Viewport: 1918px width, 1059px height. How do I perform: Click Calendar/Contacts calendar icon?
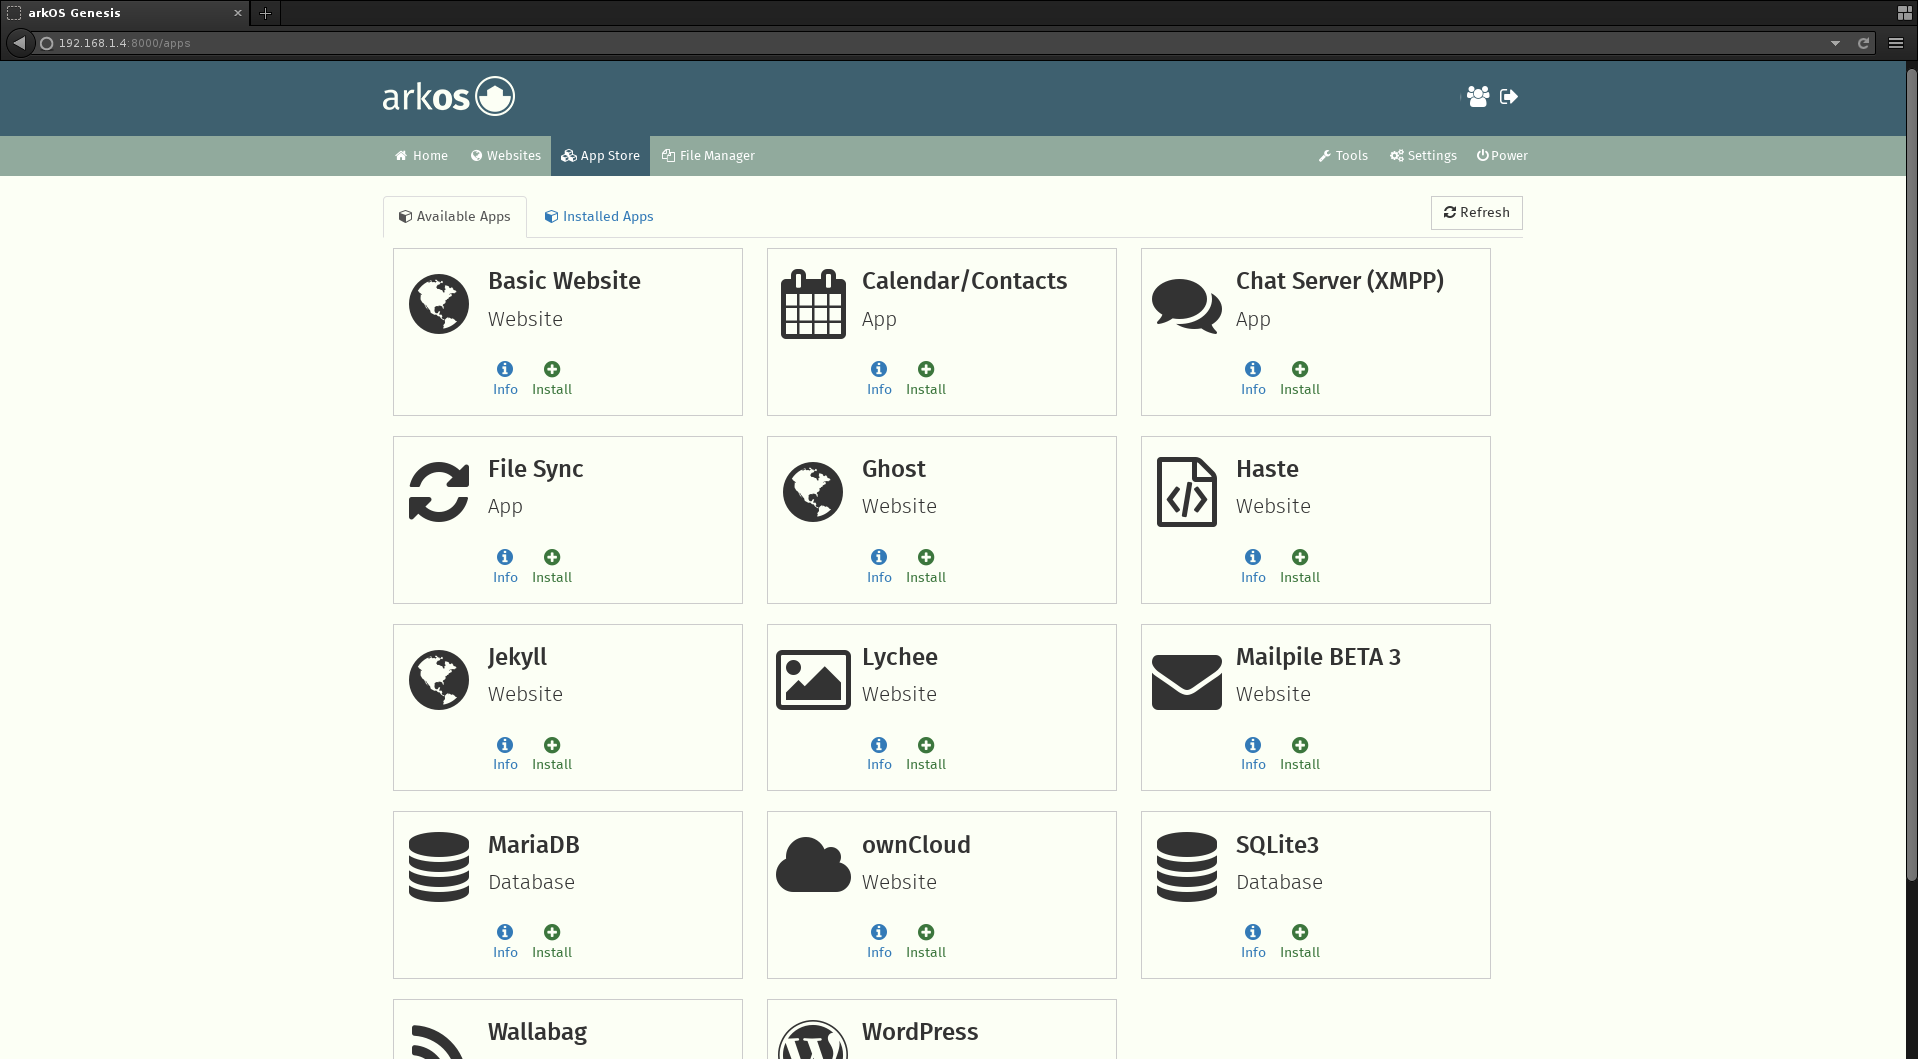[x=813, y=304]
